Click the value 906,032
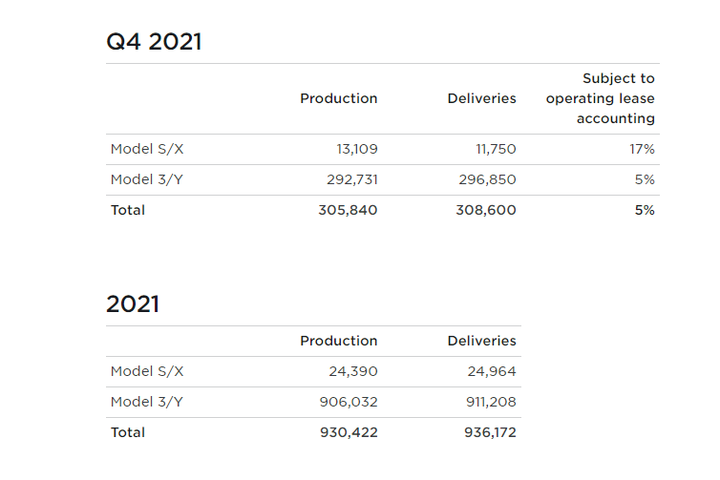This screenshot has width=720, height=480. click(349, 402)
